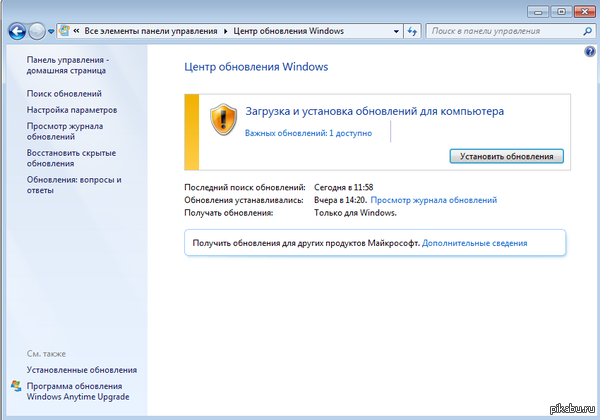Image resolution: width=600 pixels, height=420 pixels.
Task: Click the Windows Anytime Upgrade flag icon
Action: pyautogui.click(x=15, y=386)
